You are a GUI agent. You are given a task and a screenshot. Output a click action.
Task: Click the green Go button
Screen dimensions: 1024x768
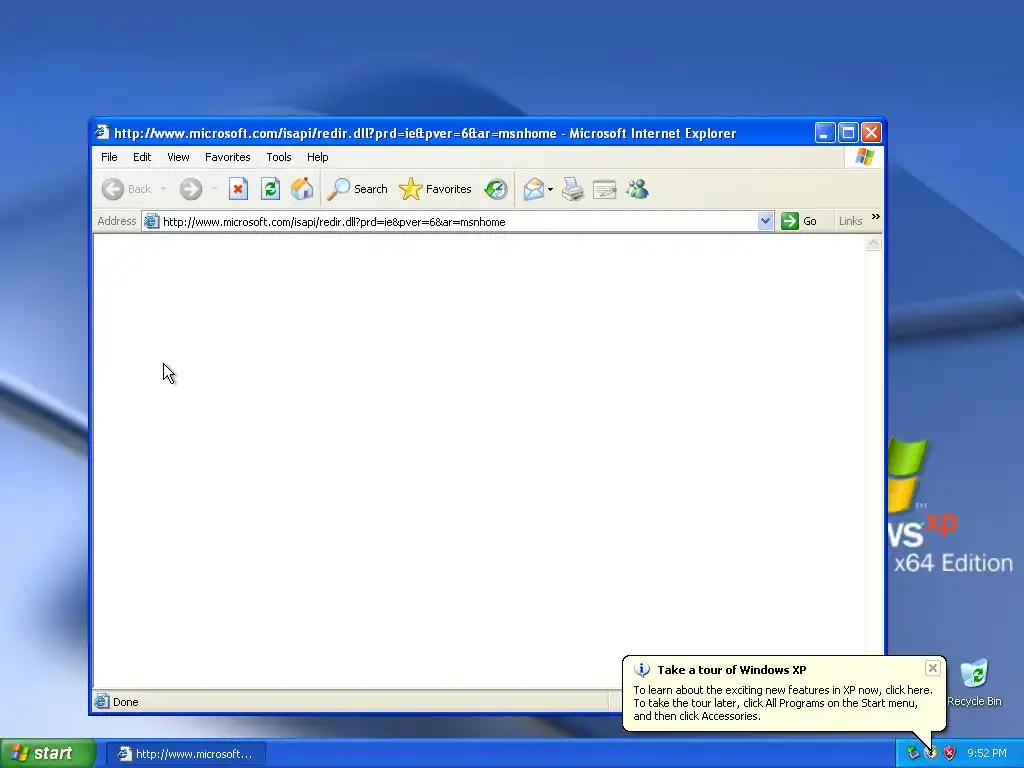(x=799, y=221)
